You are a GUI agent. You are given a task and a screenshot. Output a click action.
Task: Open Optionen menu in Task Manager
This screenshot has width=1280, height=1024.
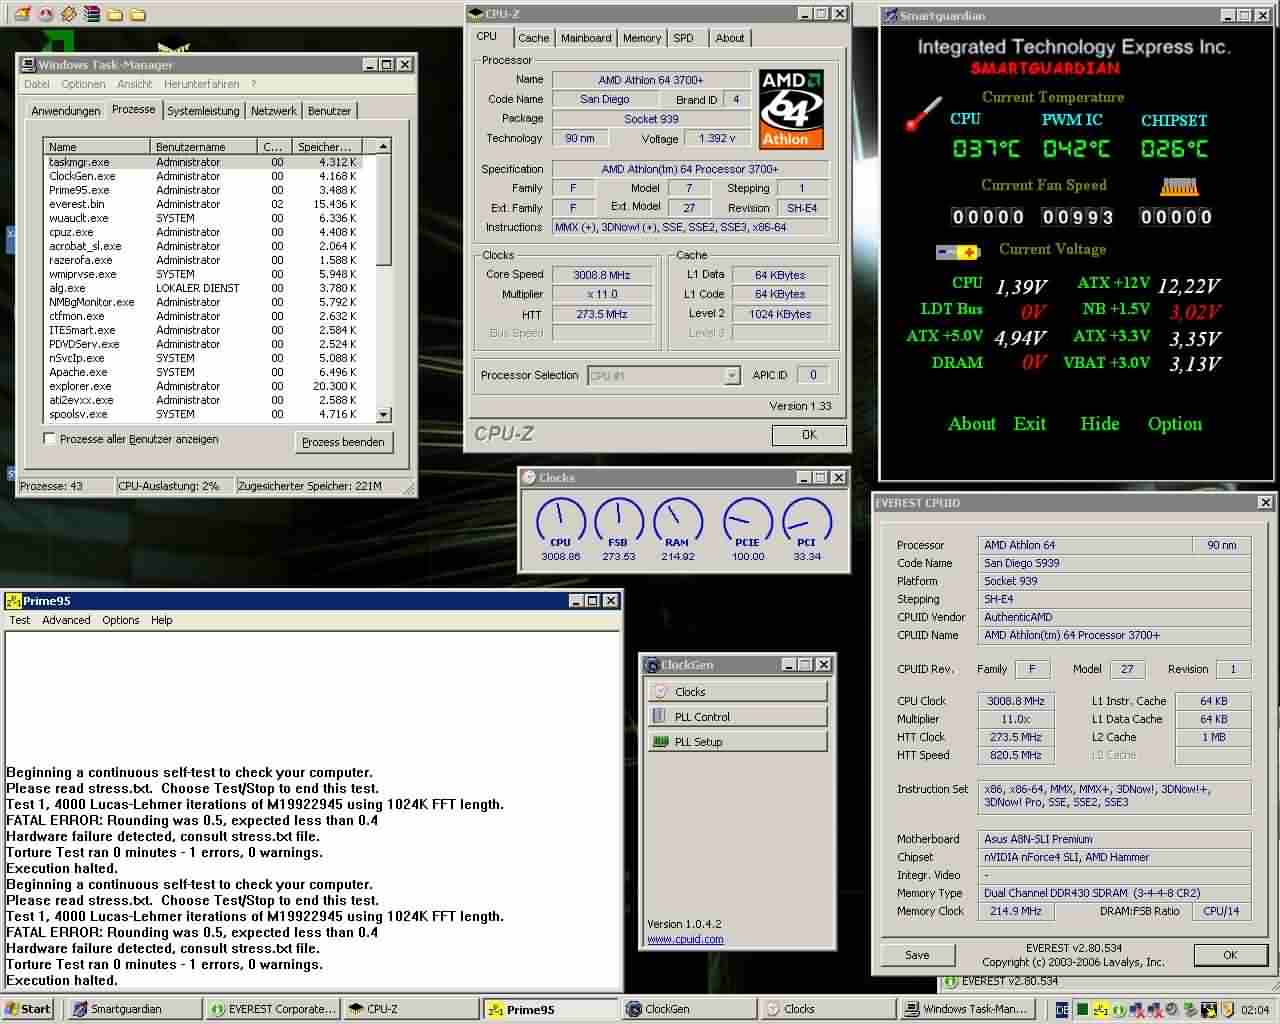(83, 84)
